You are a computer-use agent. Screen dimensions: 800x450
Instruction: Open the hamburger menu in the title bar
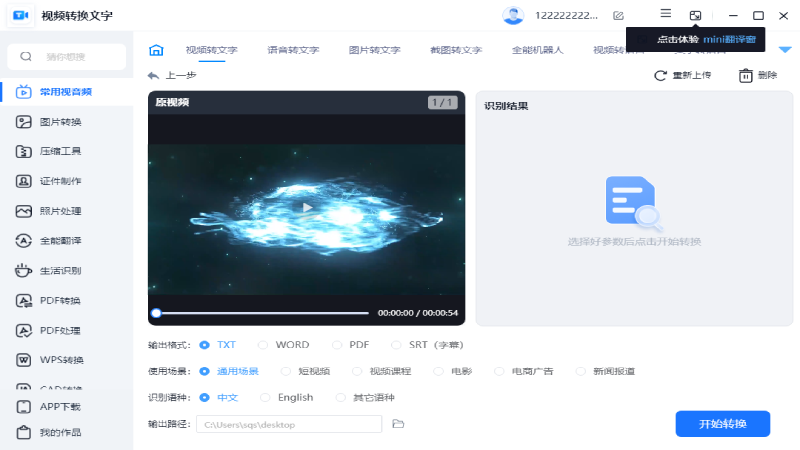(665, 14)
